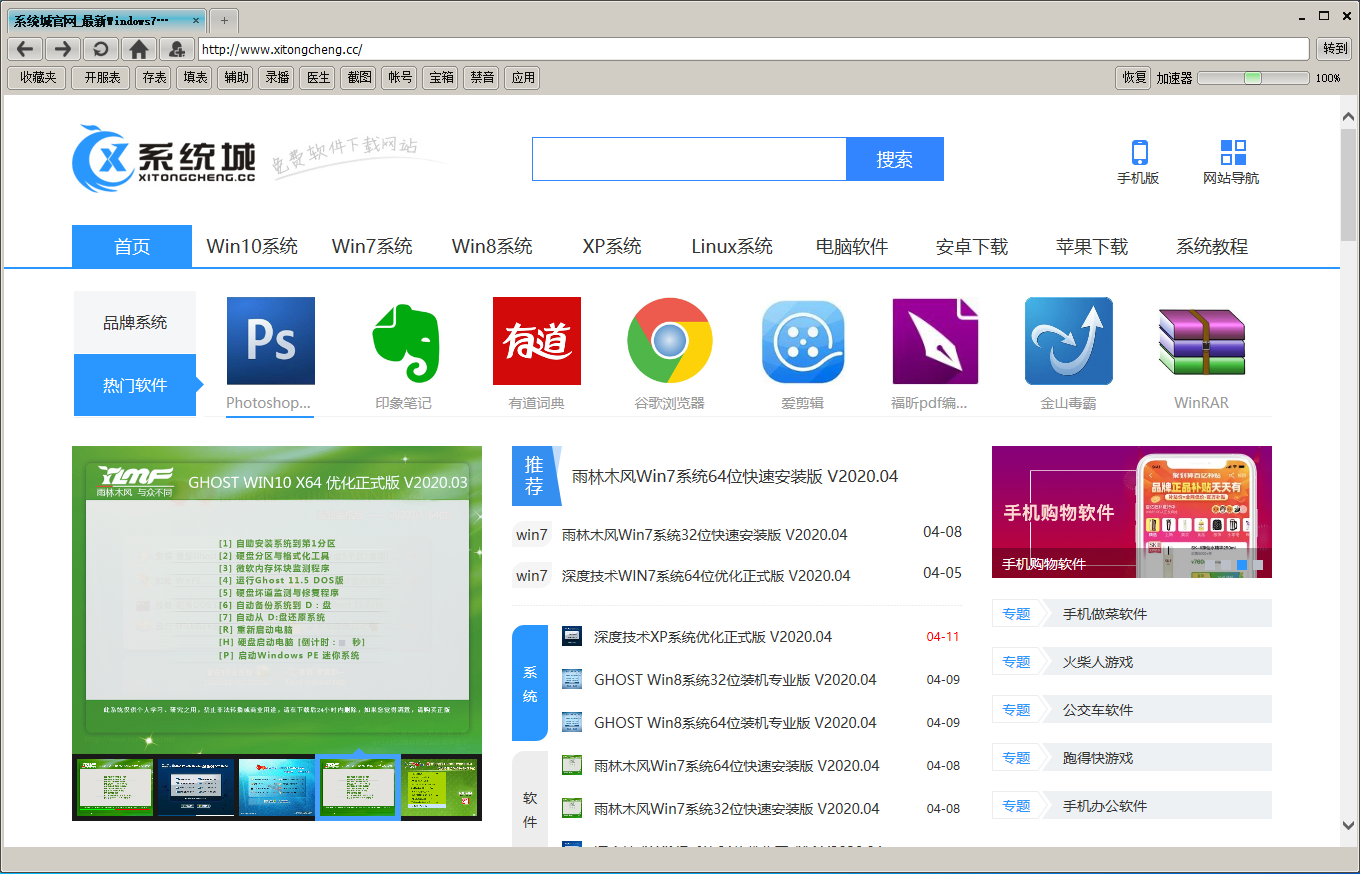Open the 手机版 phone icon
Image resolution: width=1360 pixels, height=874 pixels.
[x=1139, y=153]
